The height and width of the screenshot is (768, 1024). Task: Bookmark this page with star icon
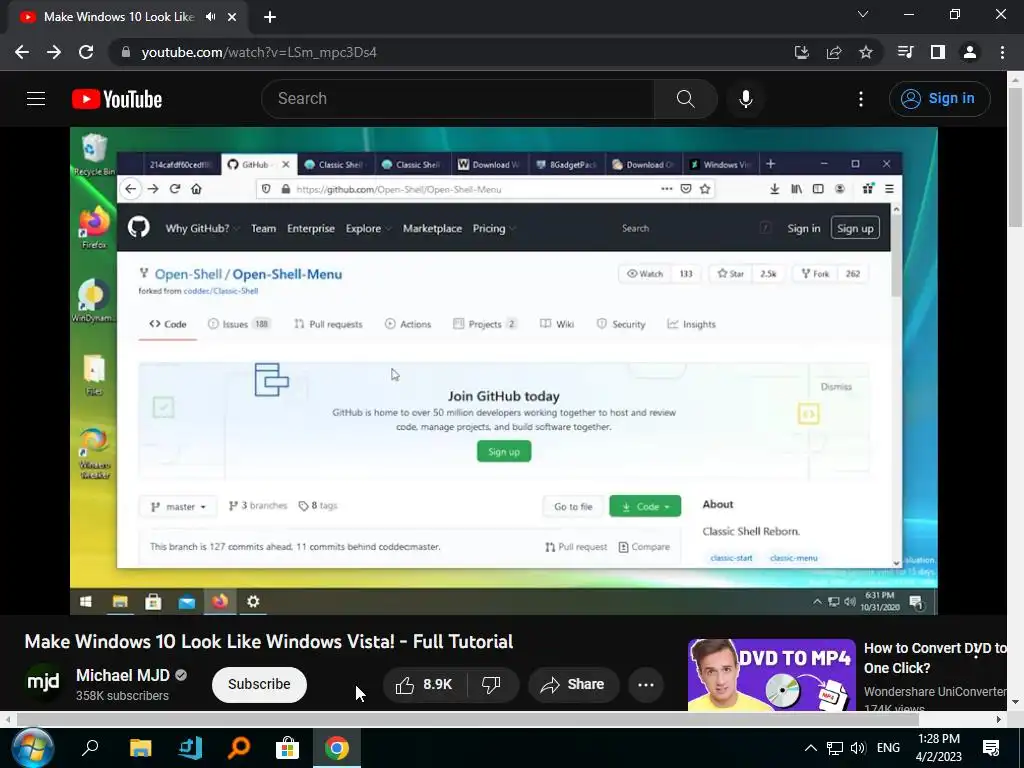coord(866,52)
